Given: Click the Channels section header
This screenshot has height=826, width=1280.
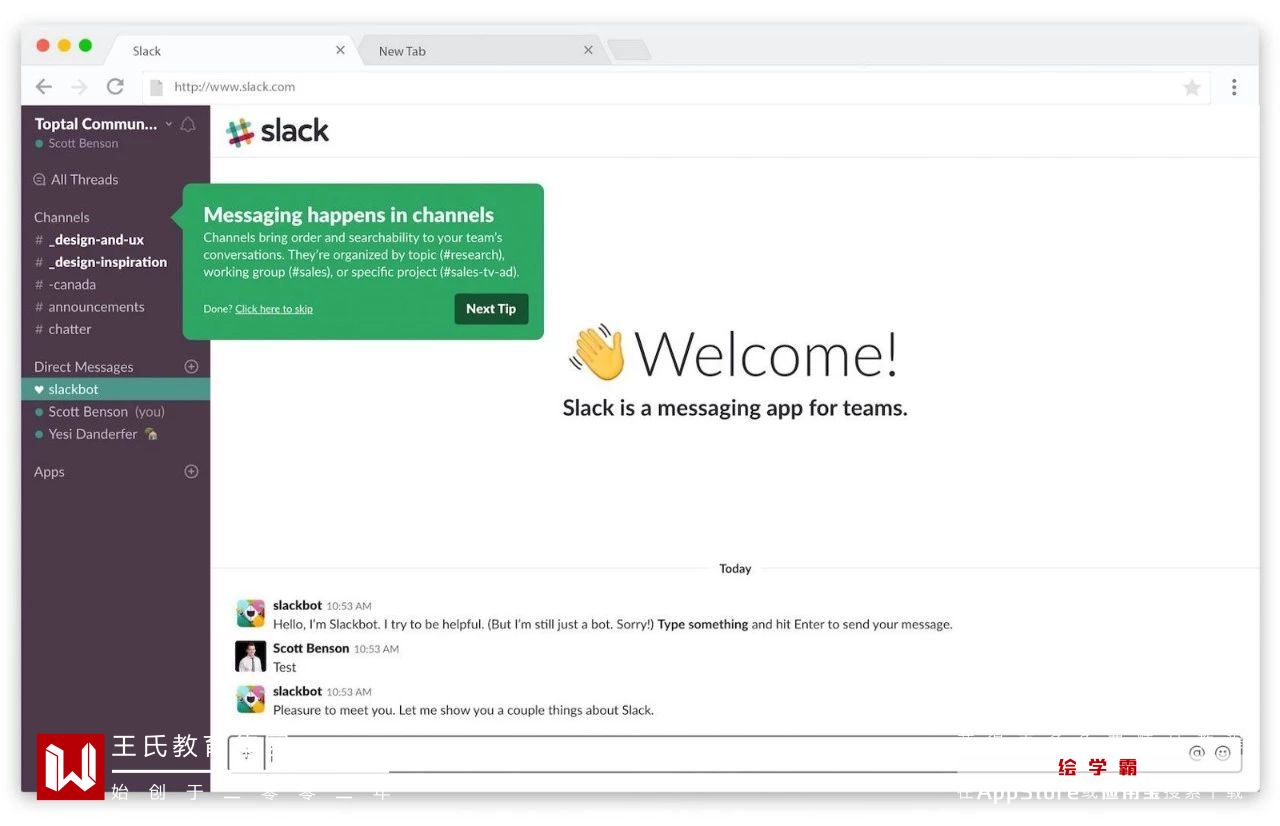Looking at the screenshot, I should (62, 217).
